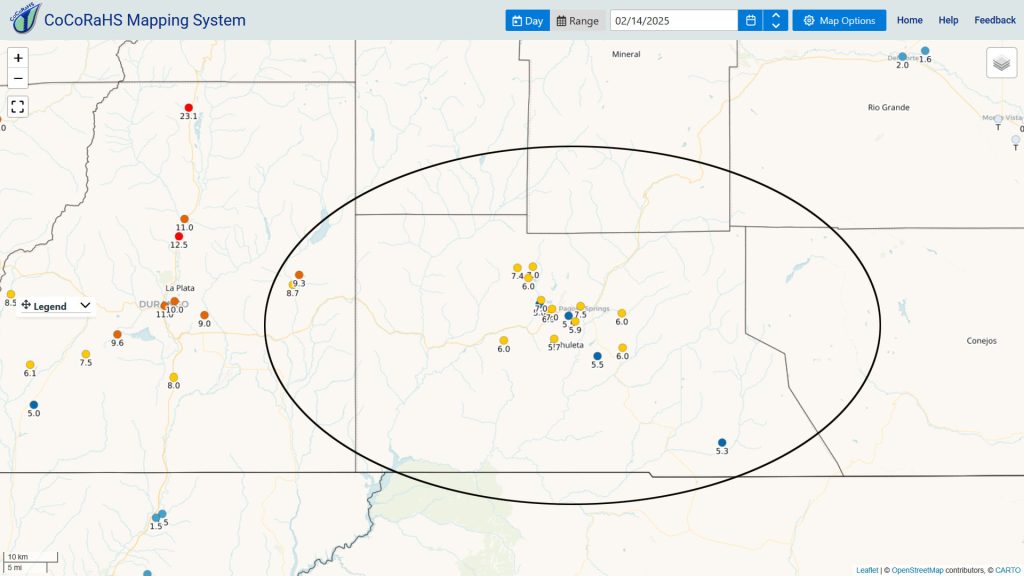Open the Feedback link
The height and width of the screenshot is (576, 1024).
995,20
